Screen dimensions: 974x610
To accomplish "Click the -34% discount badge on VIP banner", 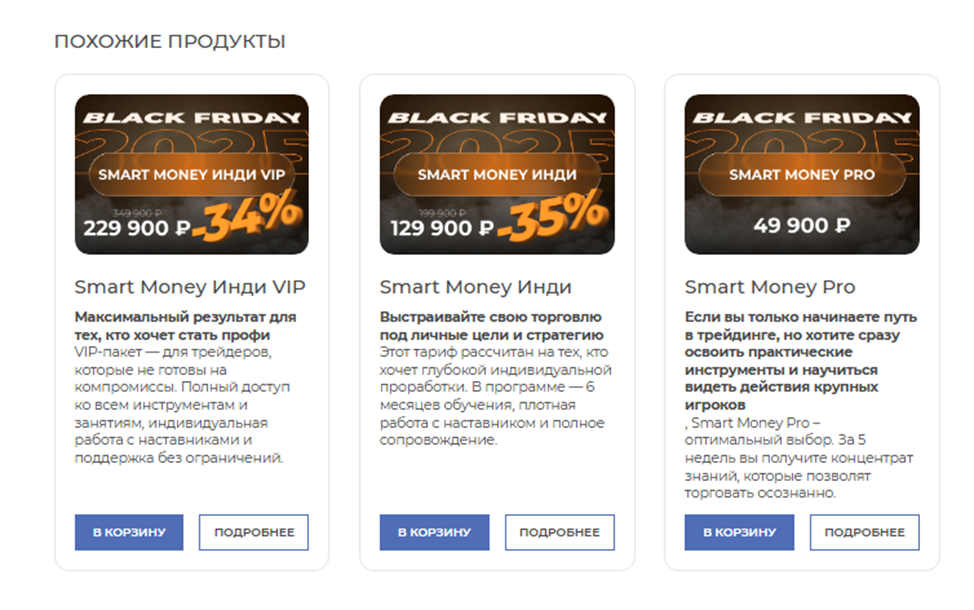I will [247, 219].
